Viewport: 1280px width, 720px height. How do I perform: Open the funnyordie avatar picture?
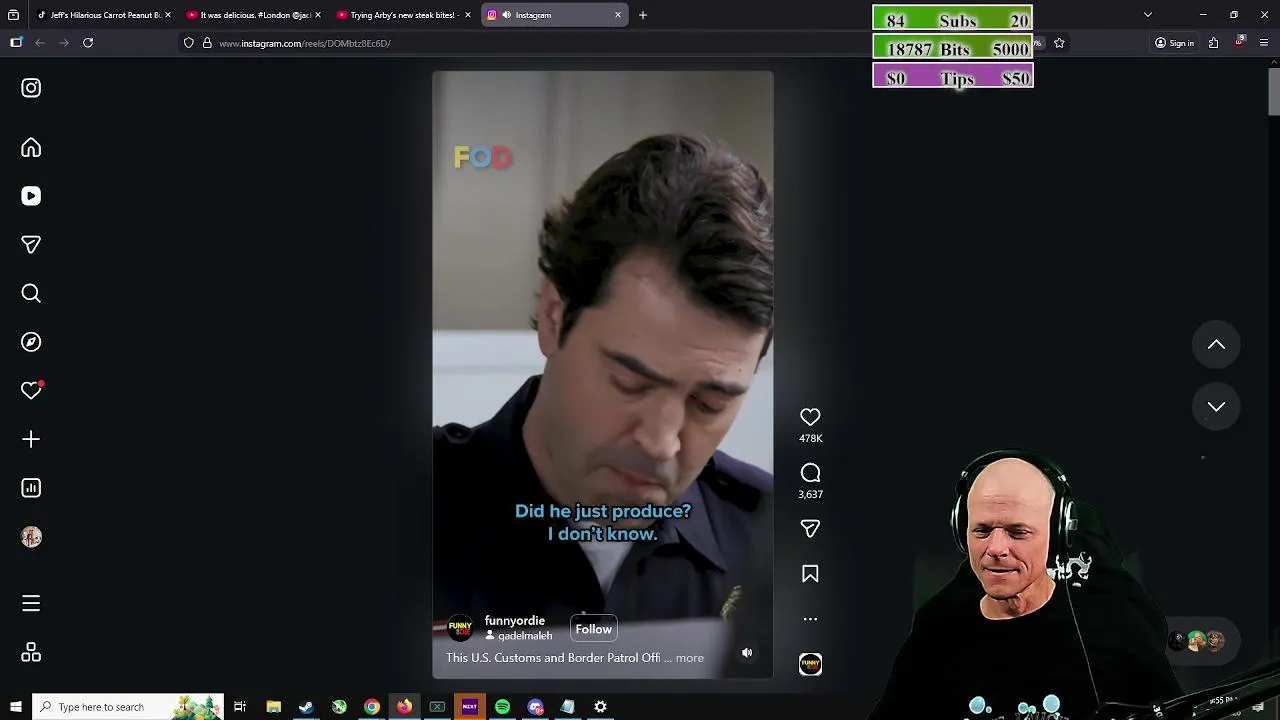click(x=460, y=628)
